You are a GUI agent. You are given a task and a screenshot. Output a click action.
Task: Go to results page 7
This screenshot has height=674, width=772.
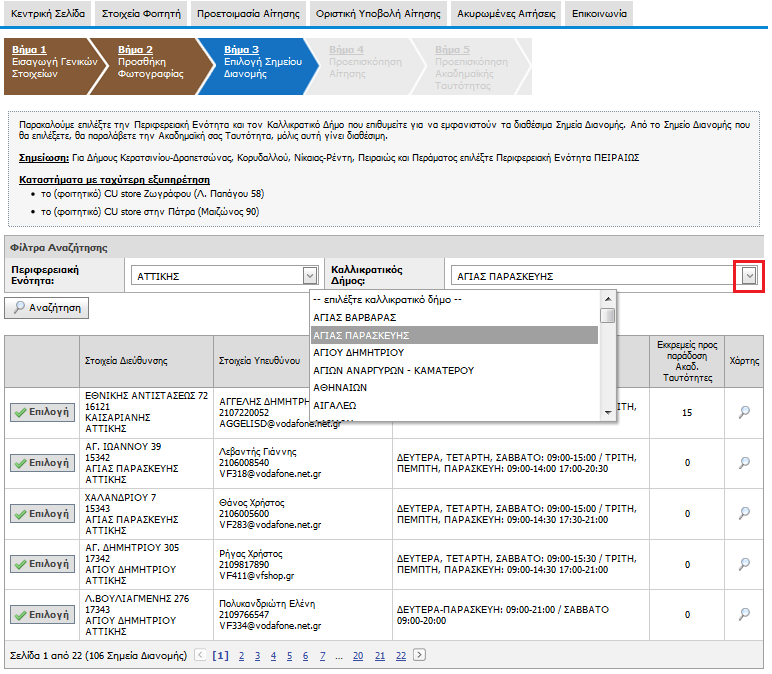(322, 656)
